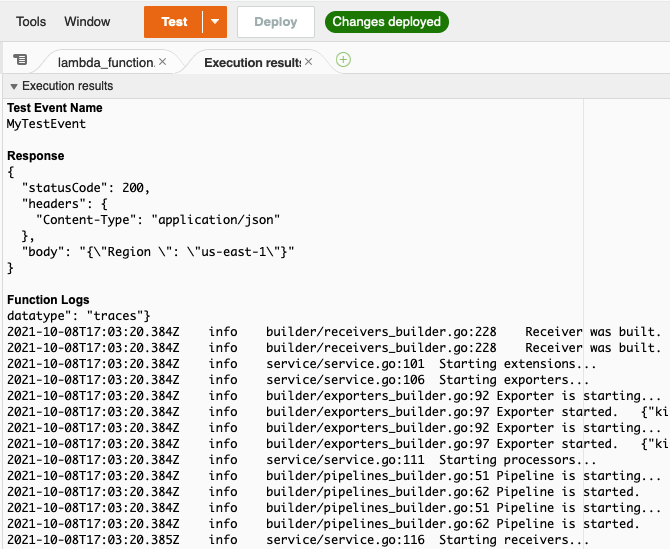Viewport: 670px width, 549px height.
Task: Click the "body" Region us-east-1 line
Action: 158,252
